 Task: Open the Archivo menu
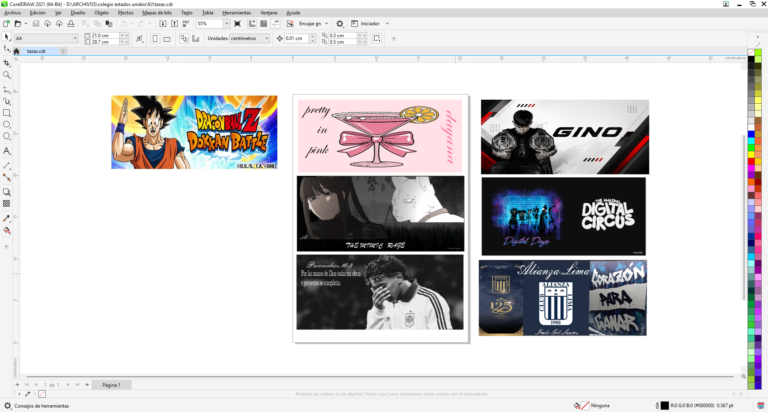[x=12, y=13]
